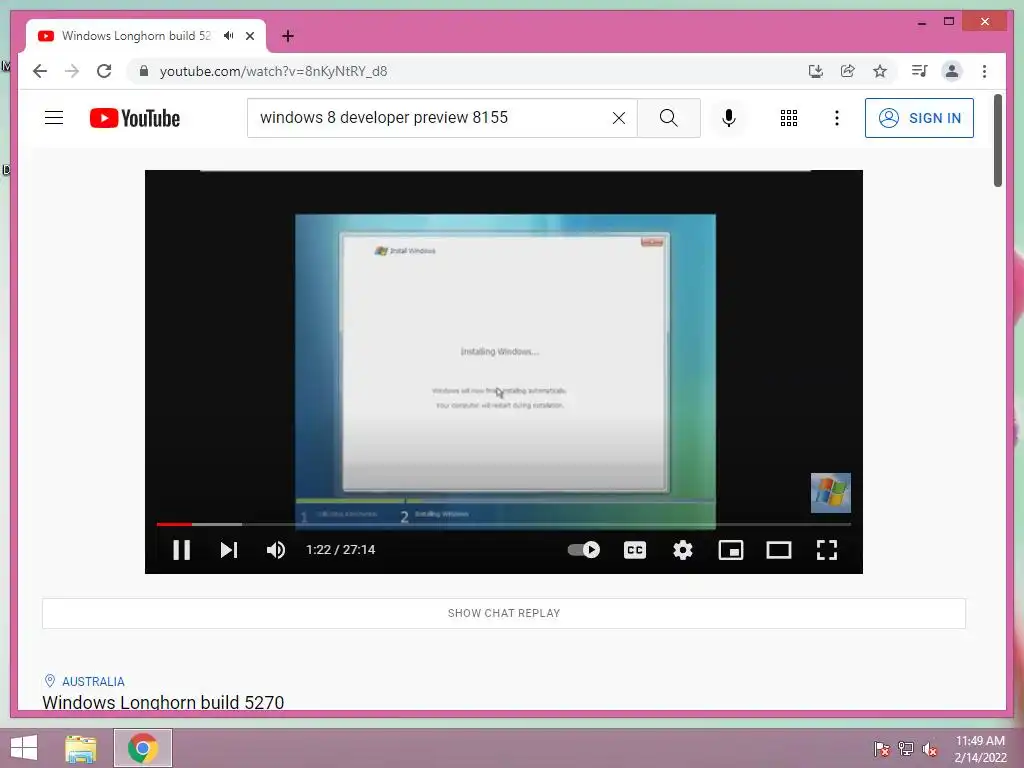1024x768 pixels.
Task: Open the network icon in system tray
Action: pos(906,748)
